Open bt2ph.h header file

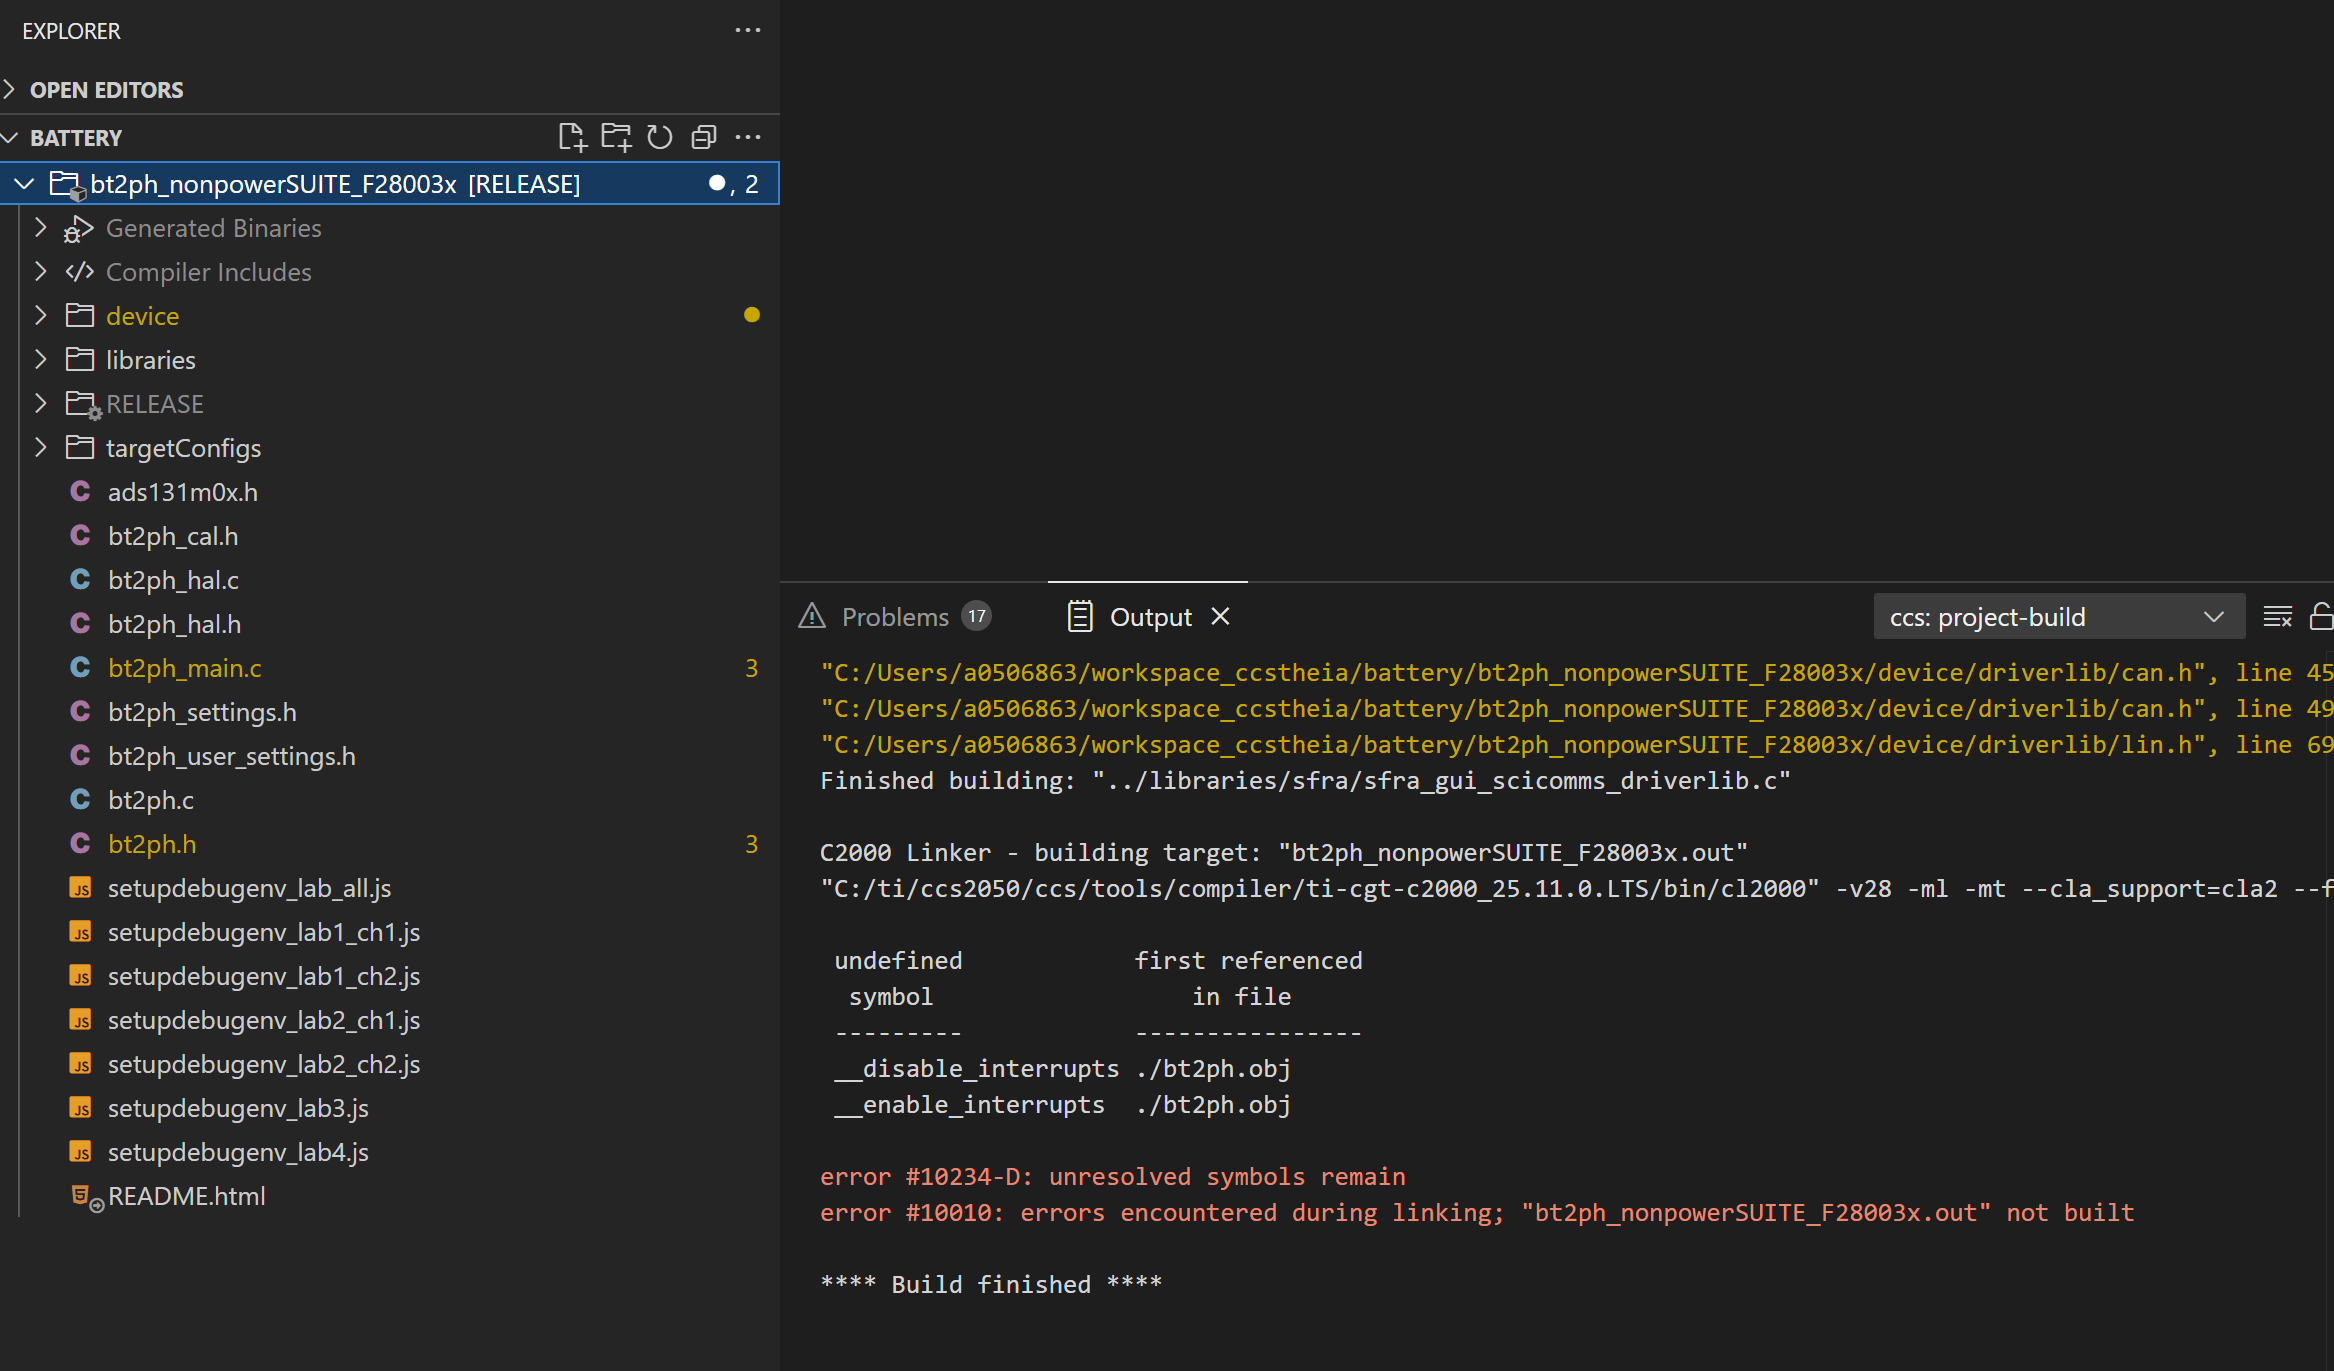[152, 844]
